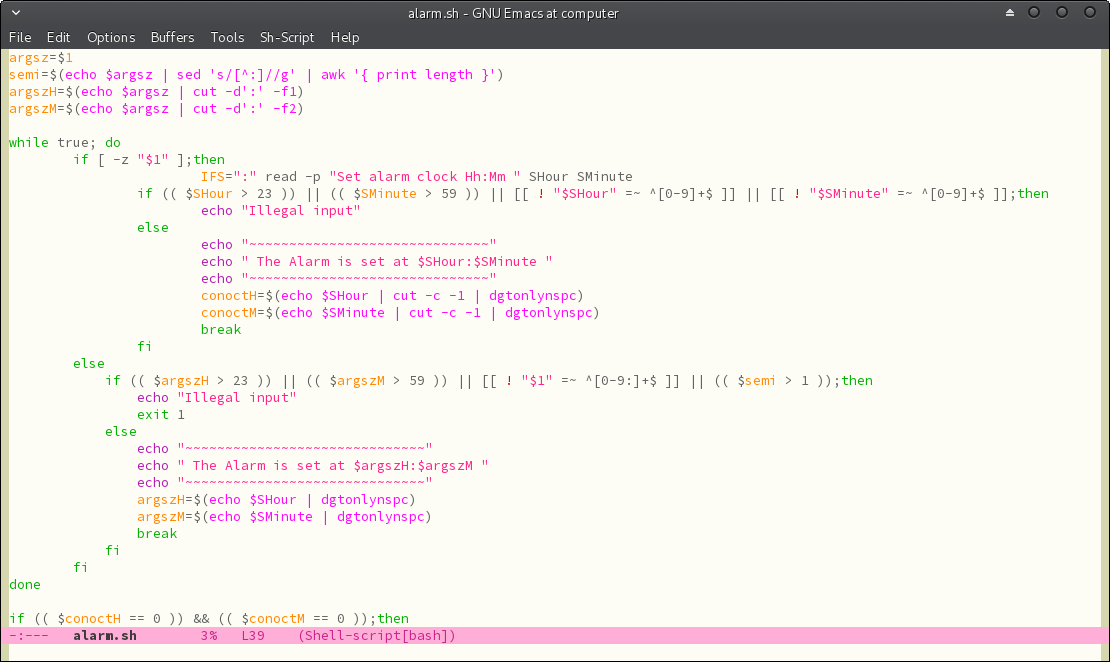Expand the Buffers menu
The height and width of the screenshot is (662, 1110).
pyautogui.click(x=172, y=37)
